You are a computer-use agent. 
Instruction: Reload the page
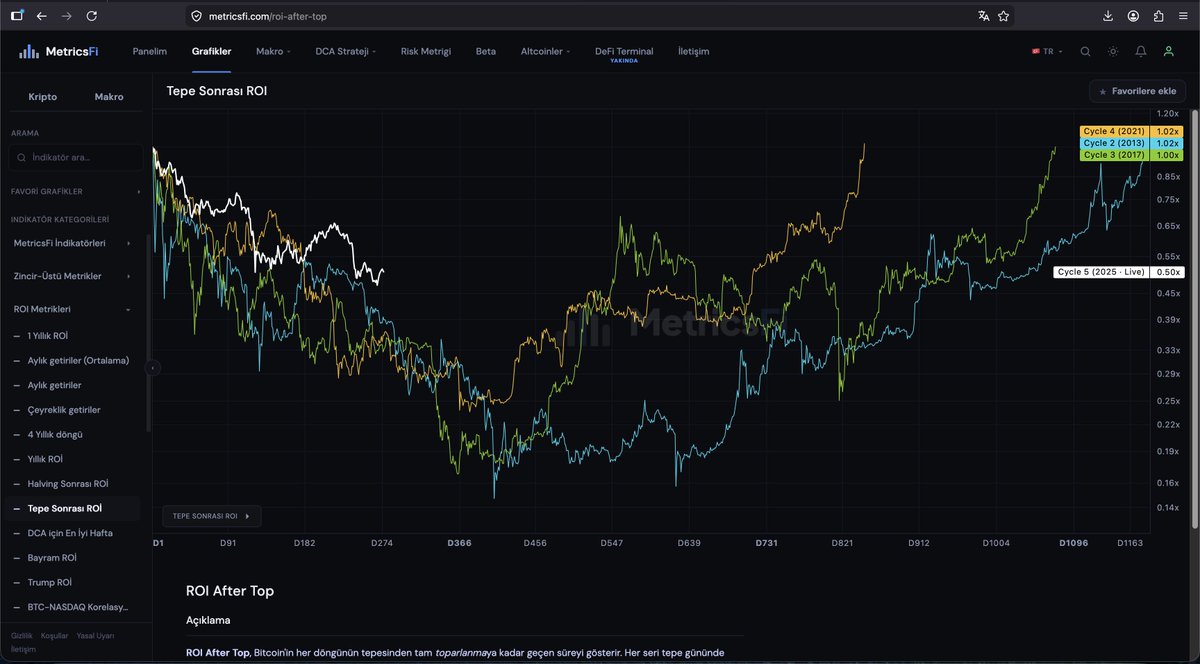click(92, 16)
